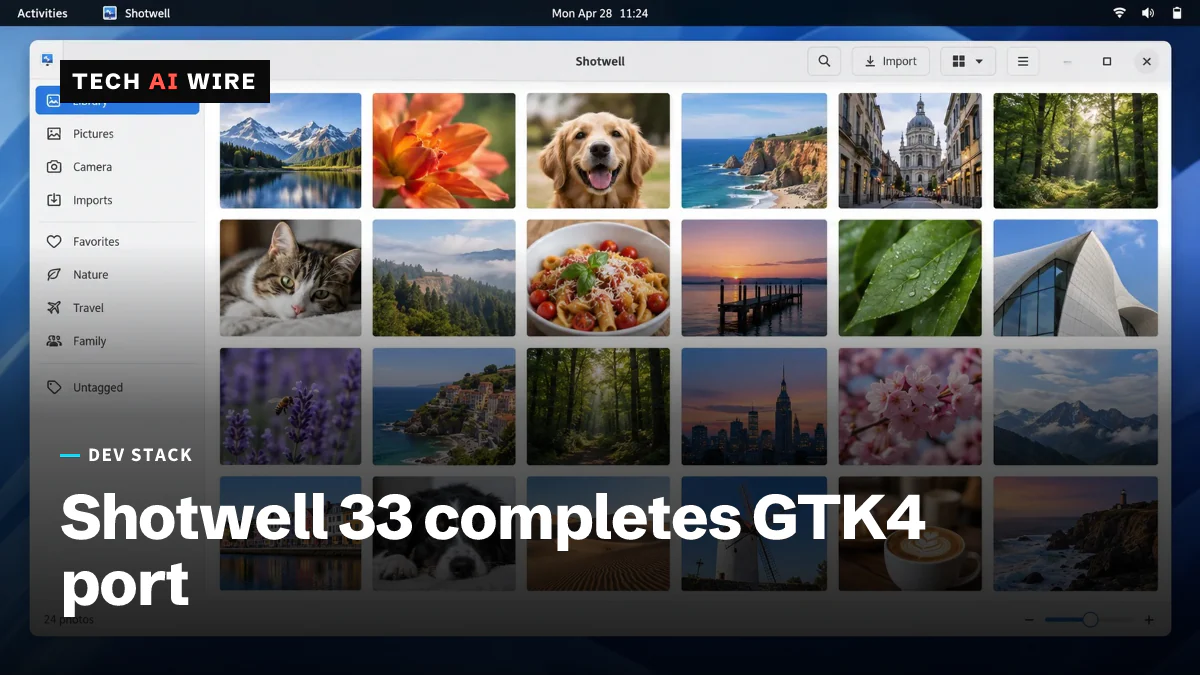The width and height of the screenshot is (1200, 675).
Task: Select the Pictures folder icon in sidebar
Action: point(54,133)
